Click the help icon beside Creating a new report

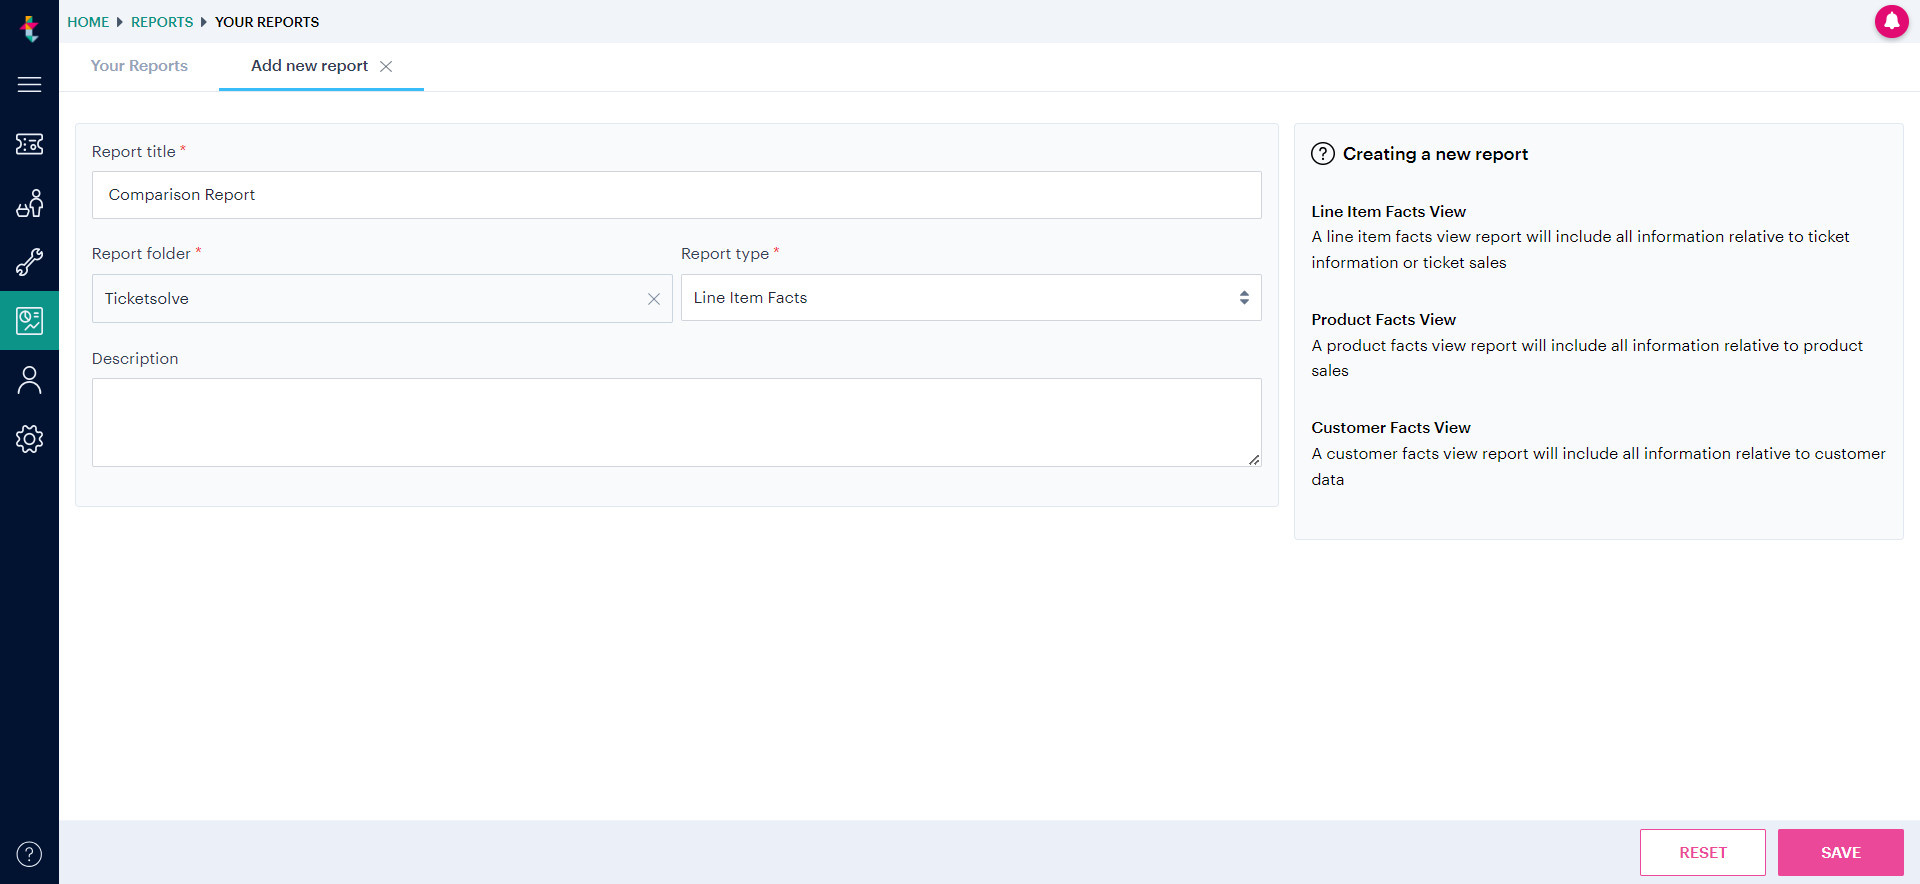coord(1323,153)
